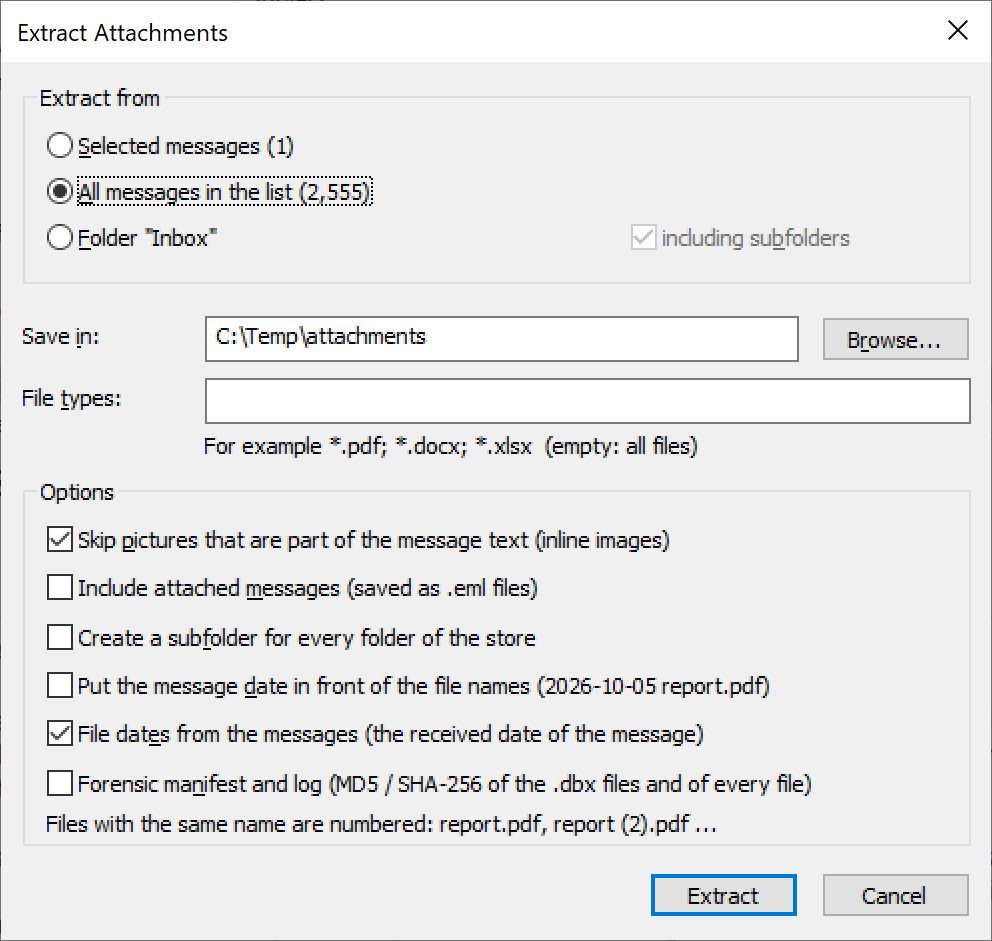Viewport: 992px width, 941px height.
Task: Click the "Save in" path field
Action: pos(502,339)
